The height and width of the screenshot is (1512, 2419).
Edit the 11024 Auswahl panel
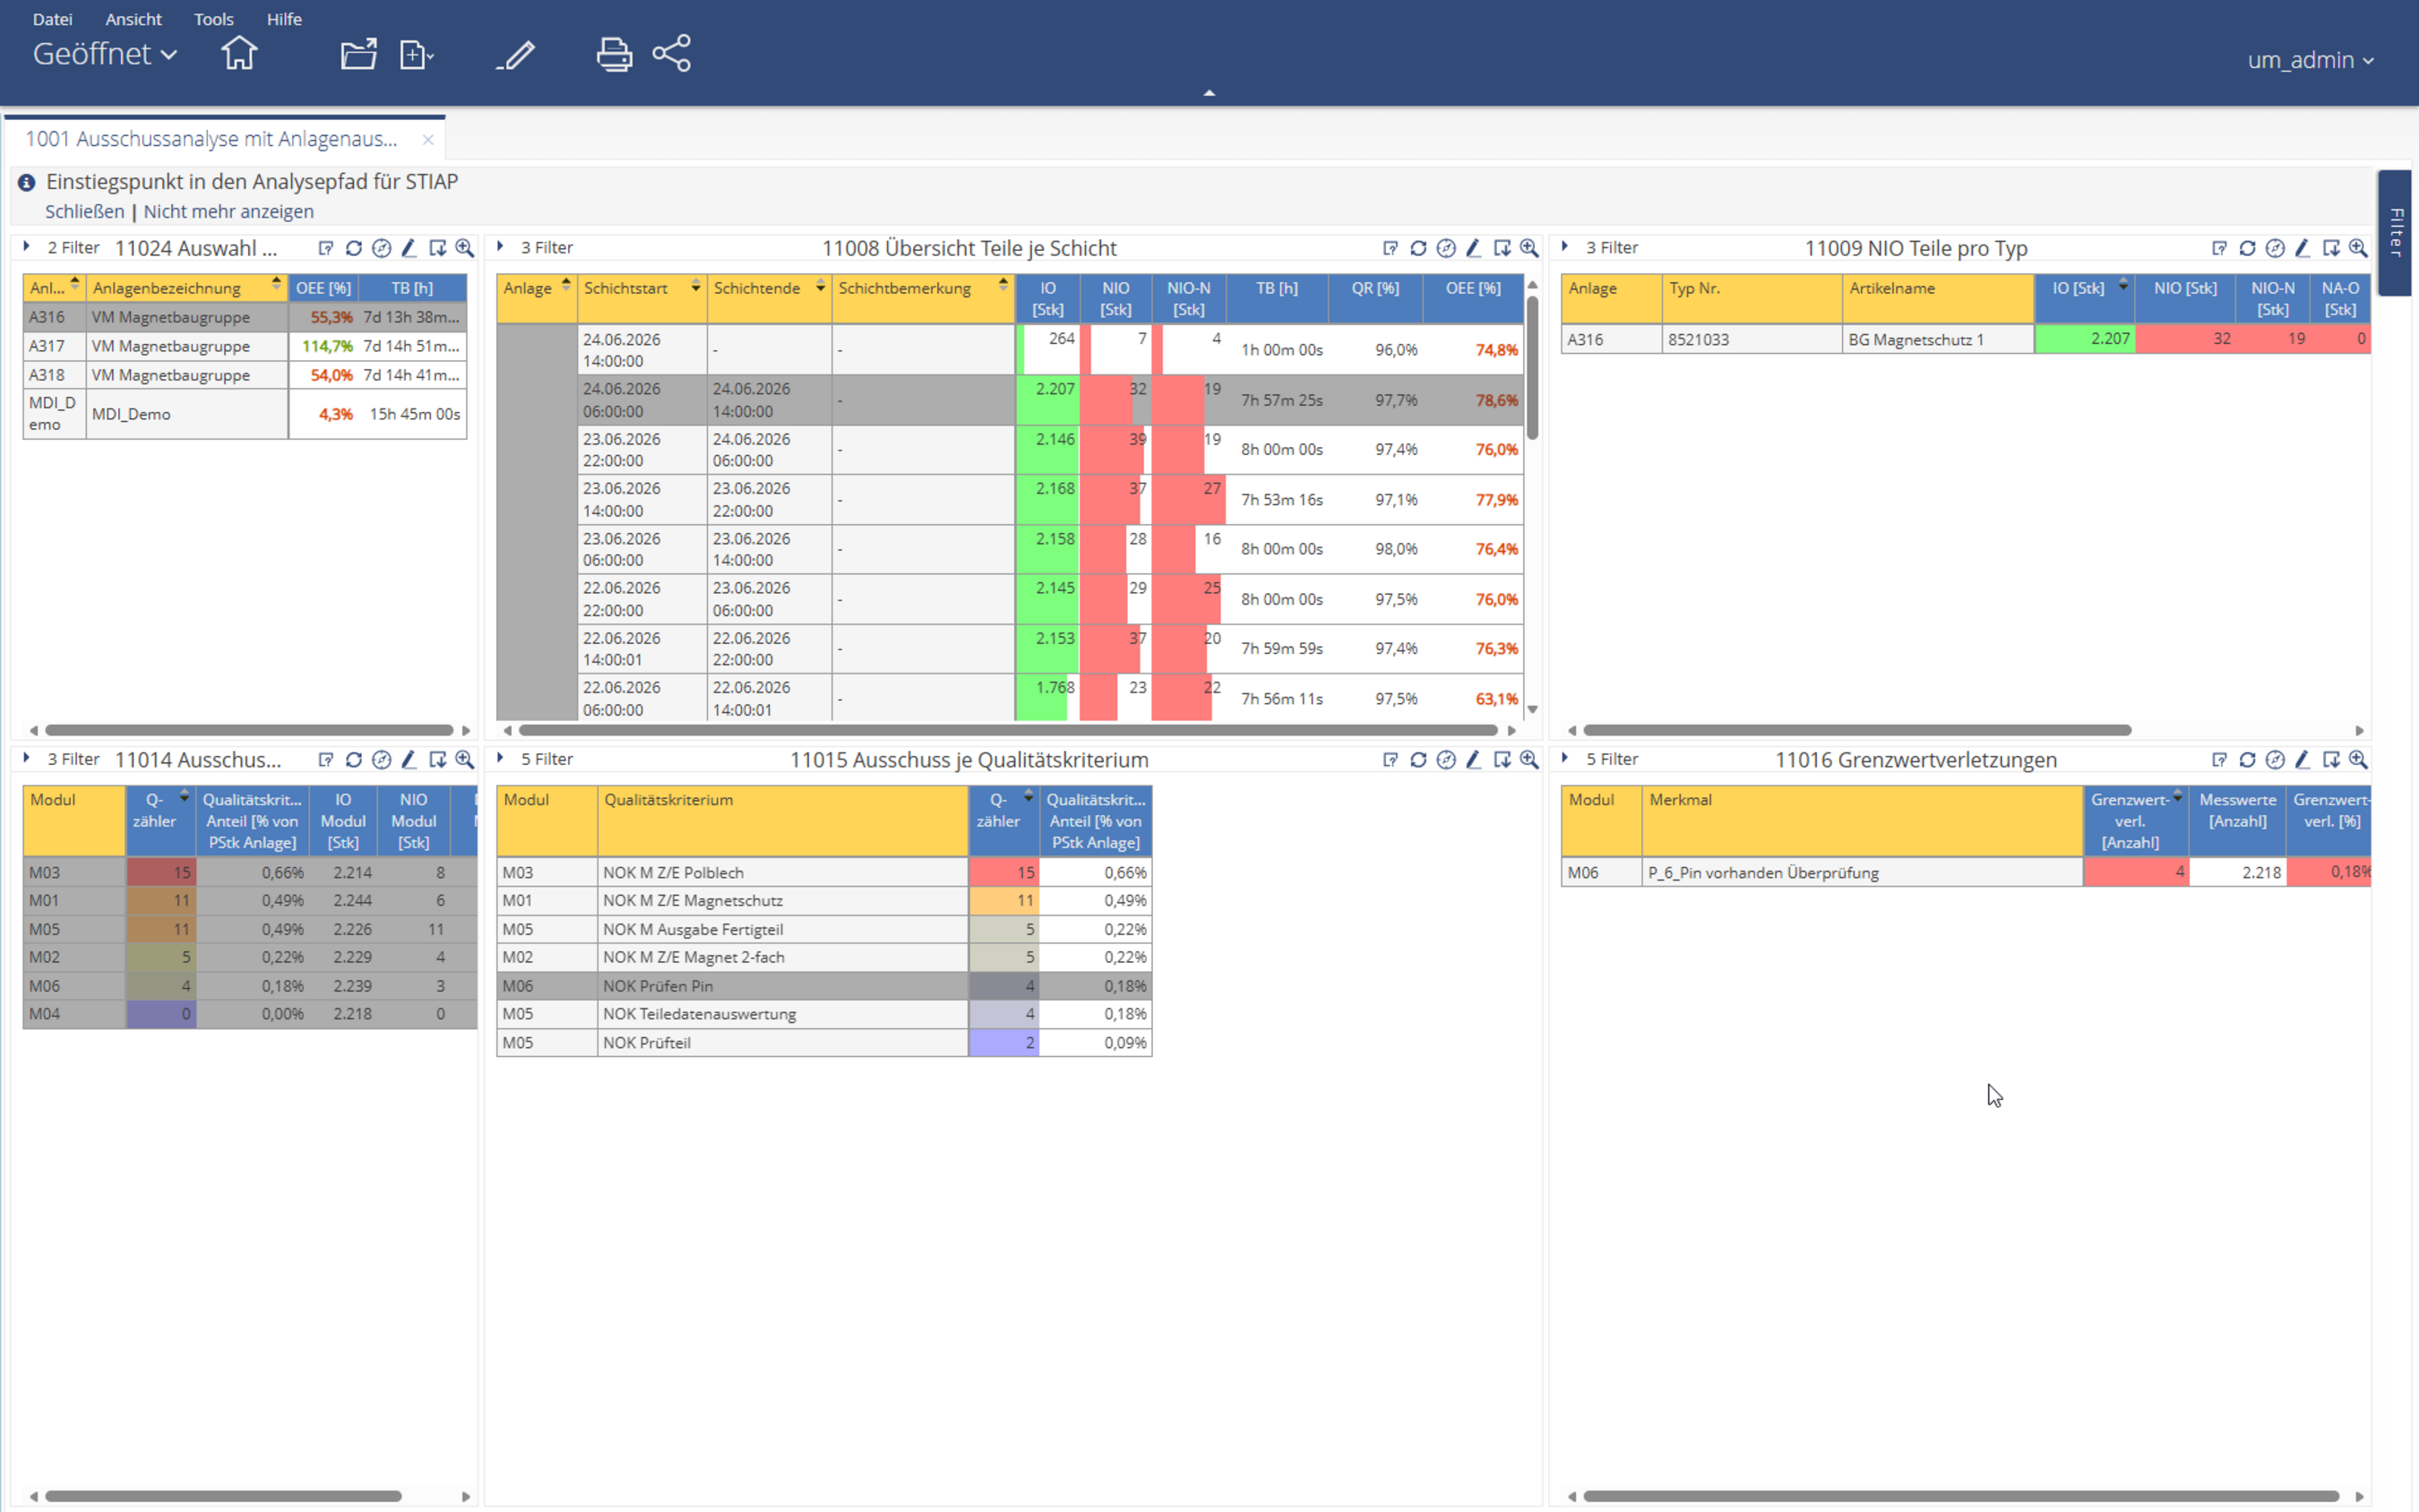pos(409,248)
